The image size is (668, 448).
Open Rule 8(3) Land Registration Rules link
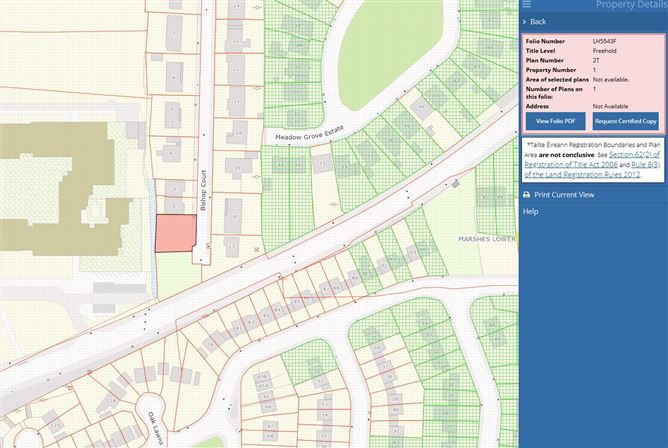click(x=593, y=168)
